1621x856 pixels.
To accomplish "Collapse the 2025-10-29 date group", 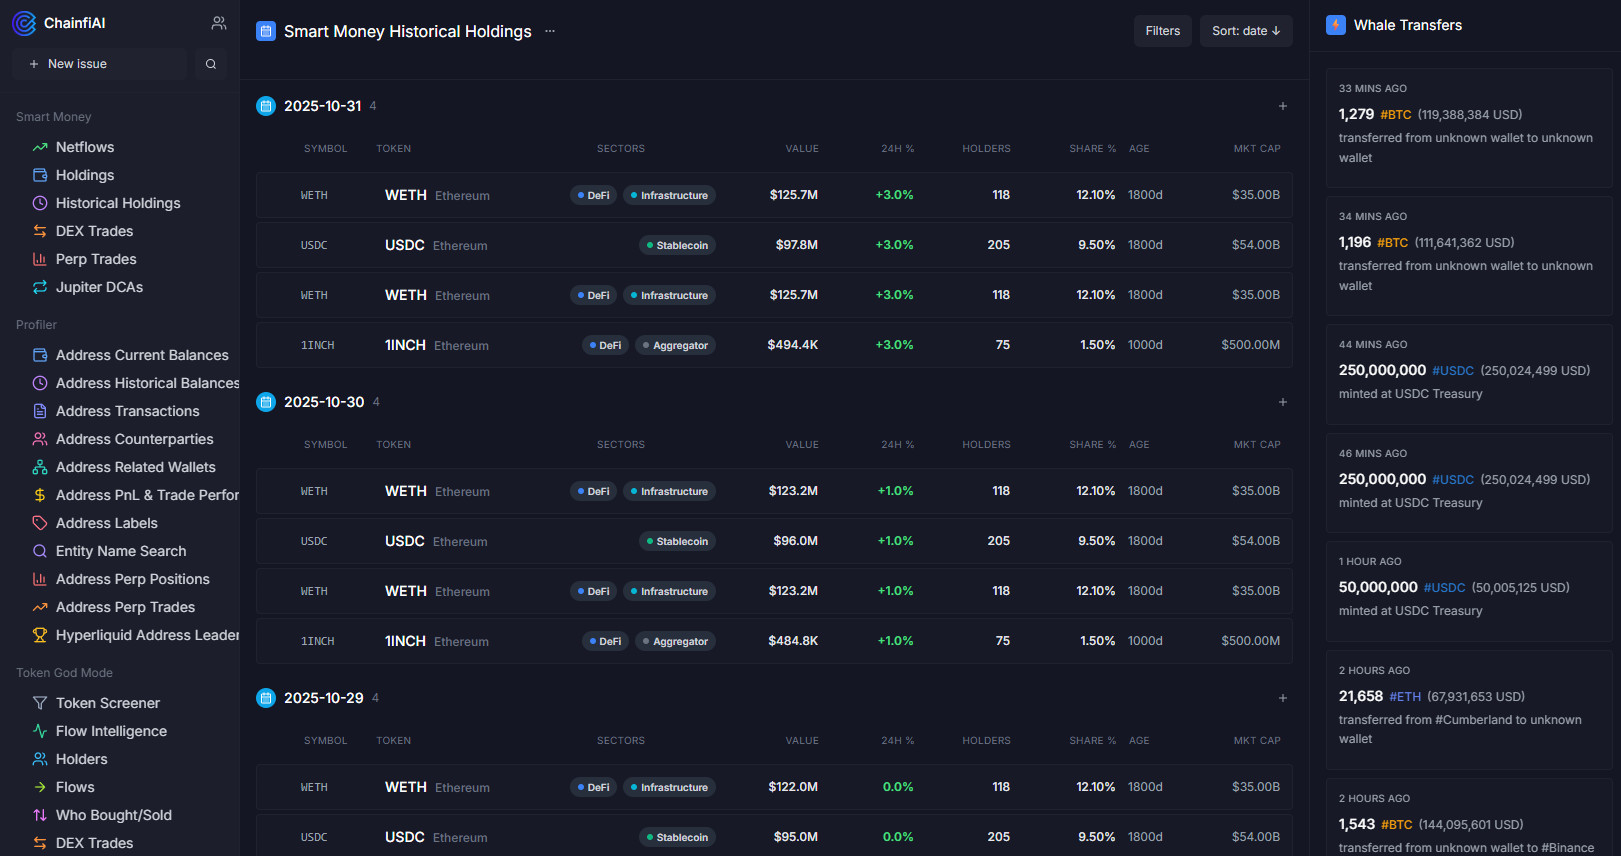I will coord(323,698).
